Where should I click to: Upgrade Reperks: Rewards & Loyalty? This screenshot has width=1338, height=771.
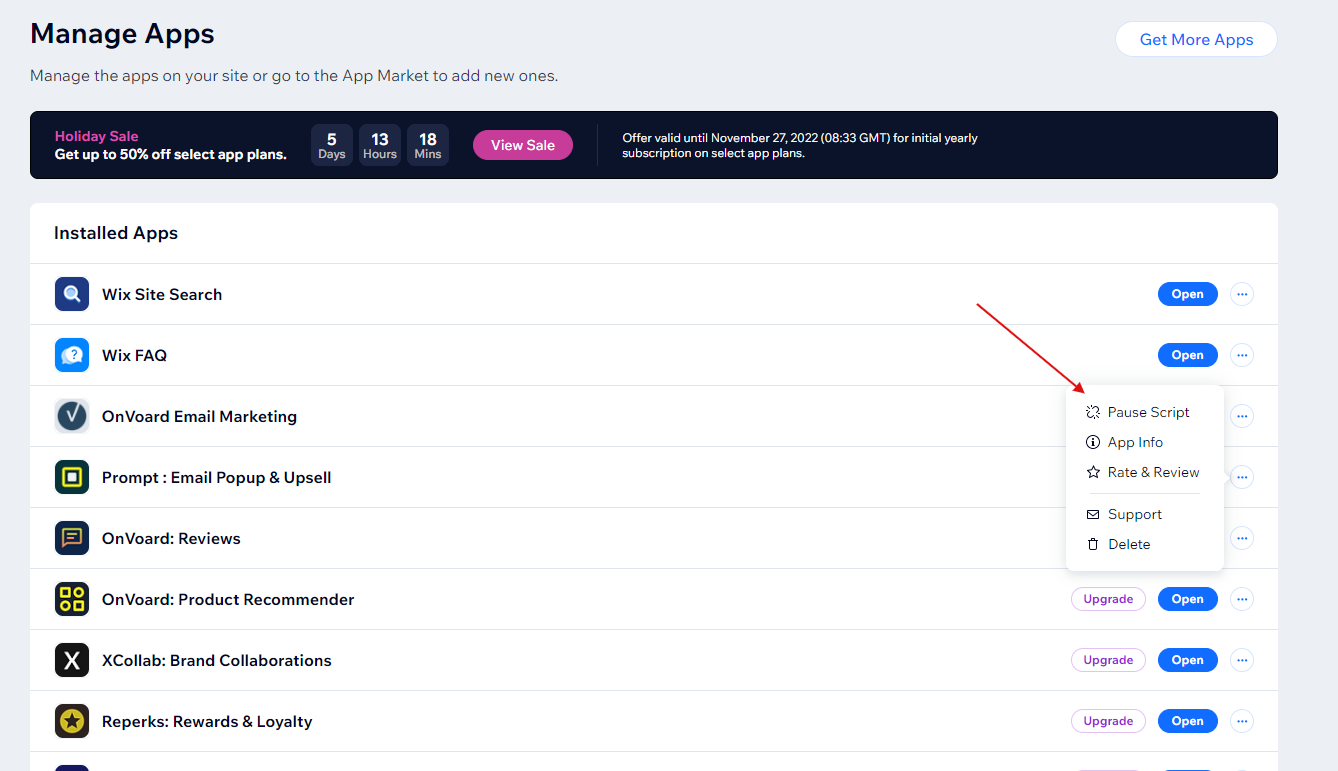pyautogui.click(x=1108, y=721)
